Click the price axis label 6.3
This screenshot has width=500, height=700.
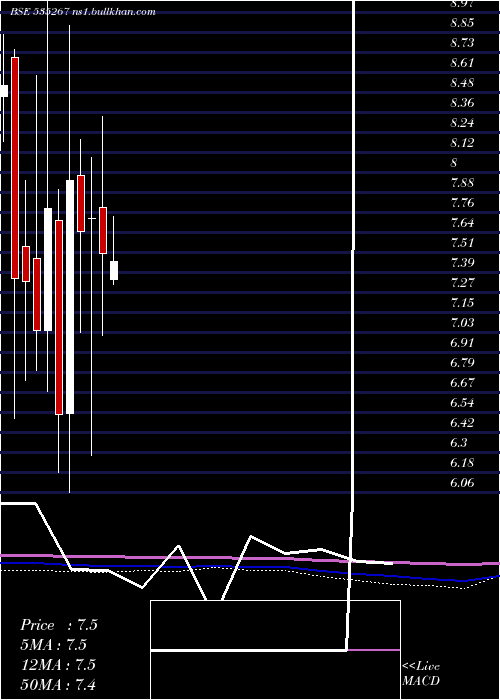pos(458,442)
